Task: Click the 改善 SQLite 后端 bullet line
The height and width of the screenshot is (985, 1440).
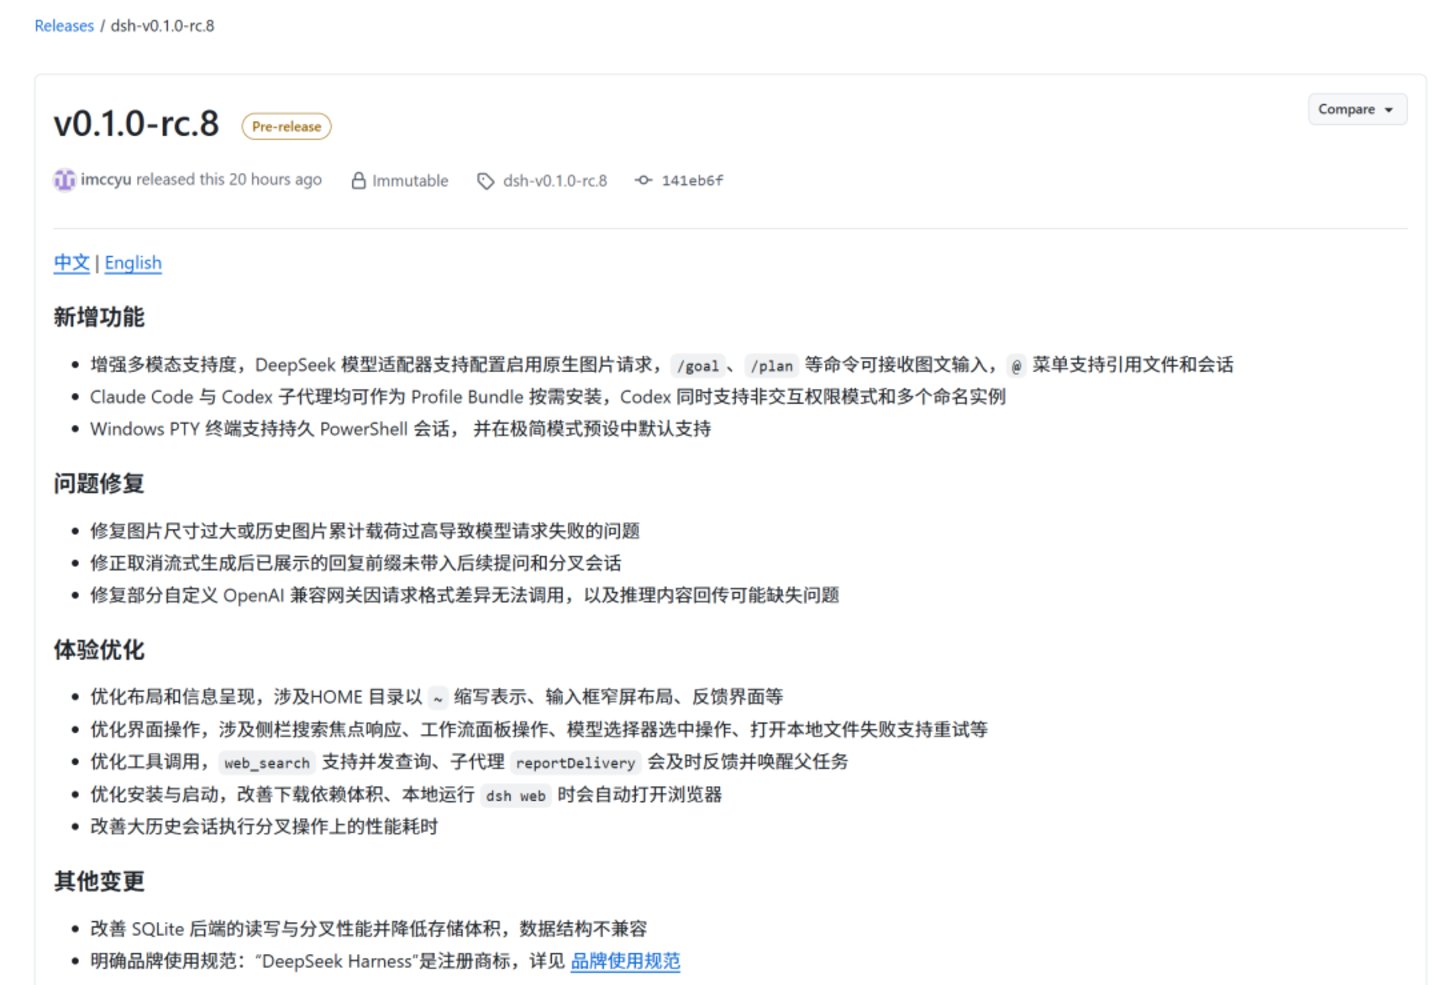Action: click(x=369, y=929)
